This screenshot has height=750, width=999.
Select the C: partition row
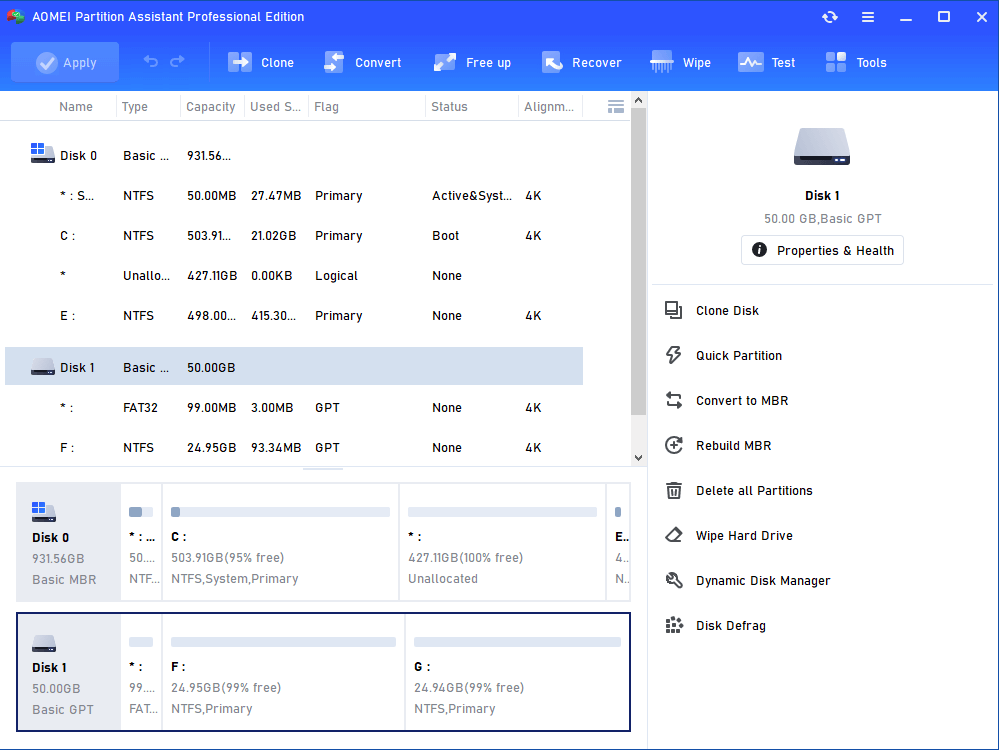point(294,236)
